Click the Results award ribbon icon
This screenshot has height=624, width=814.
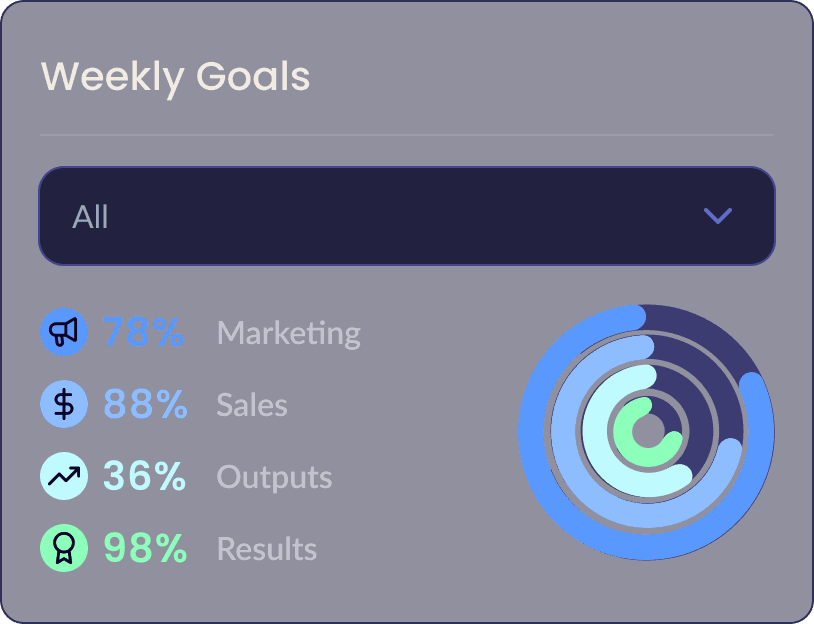point(64,549)
